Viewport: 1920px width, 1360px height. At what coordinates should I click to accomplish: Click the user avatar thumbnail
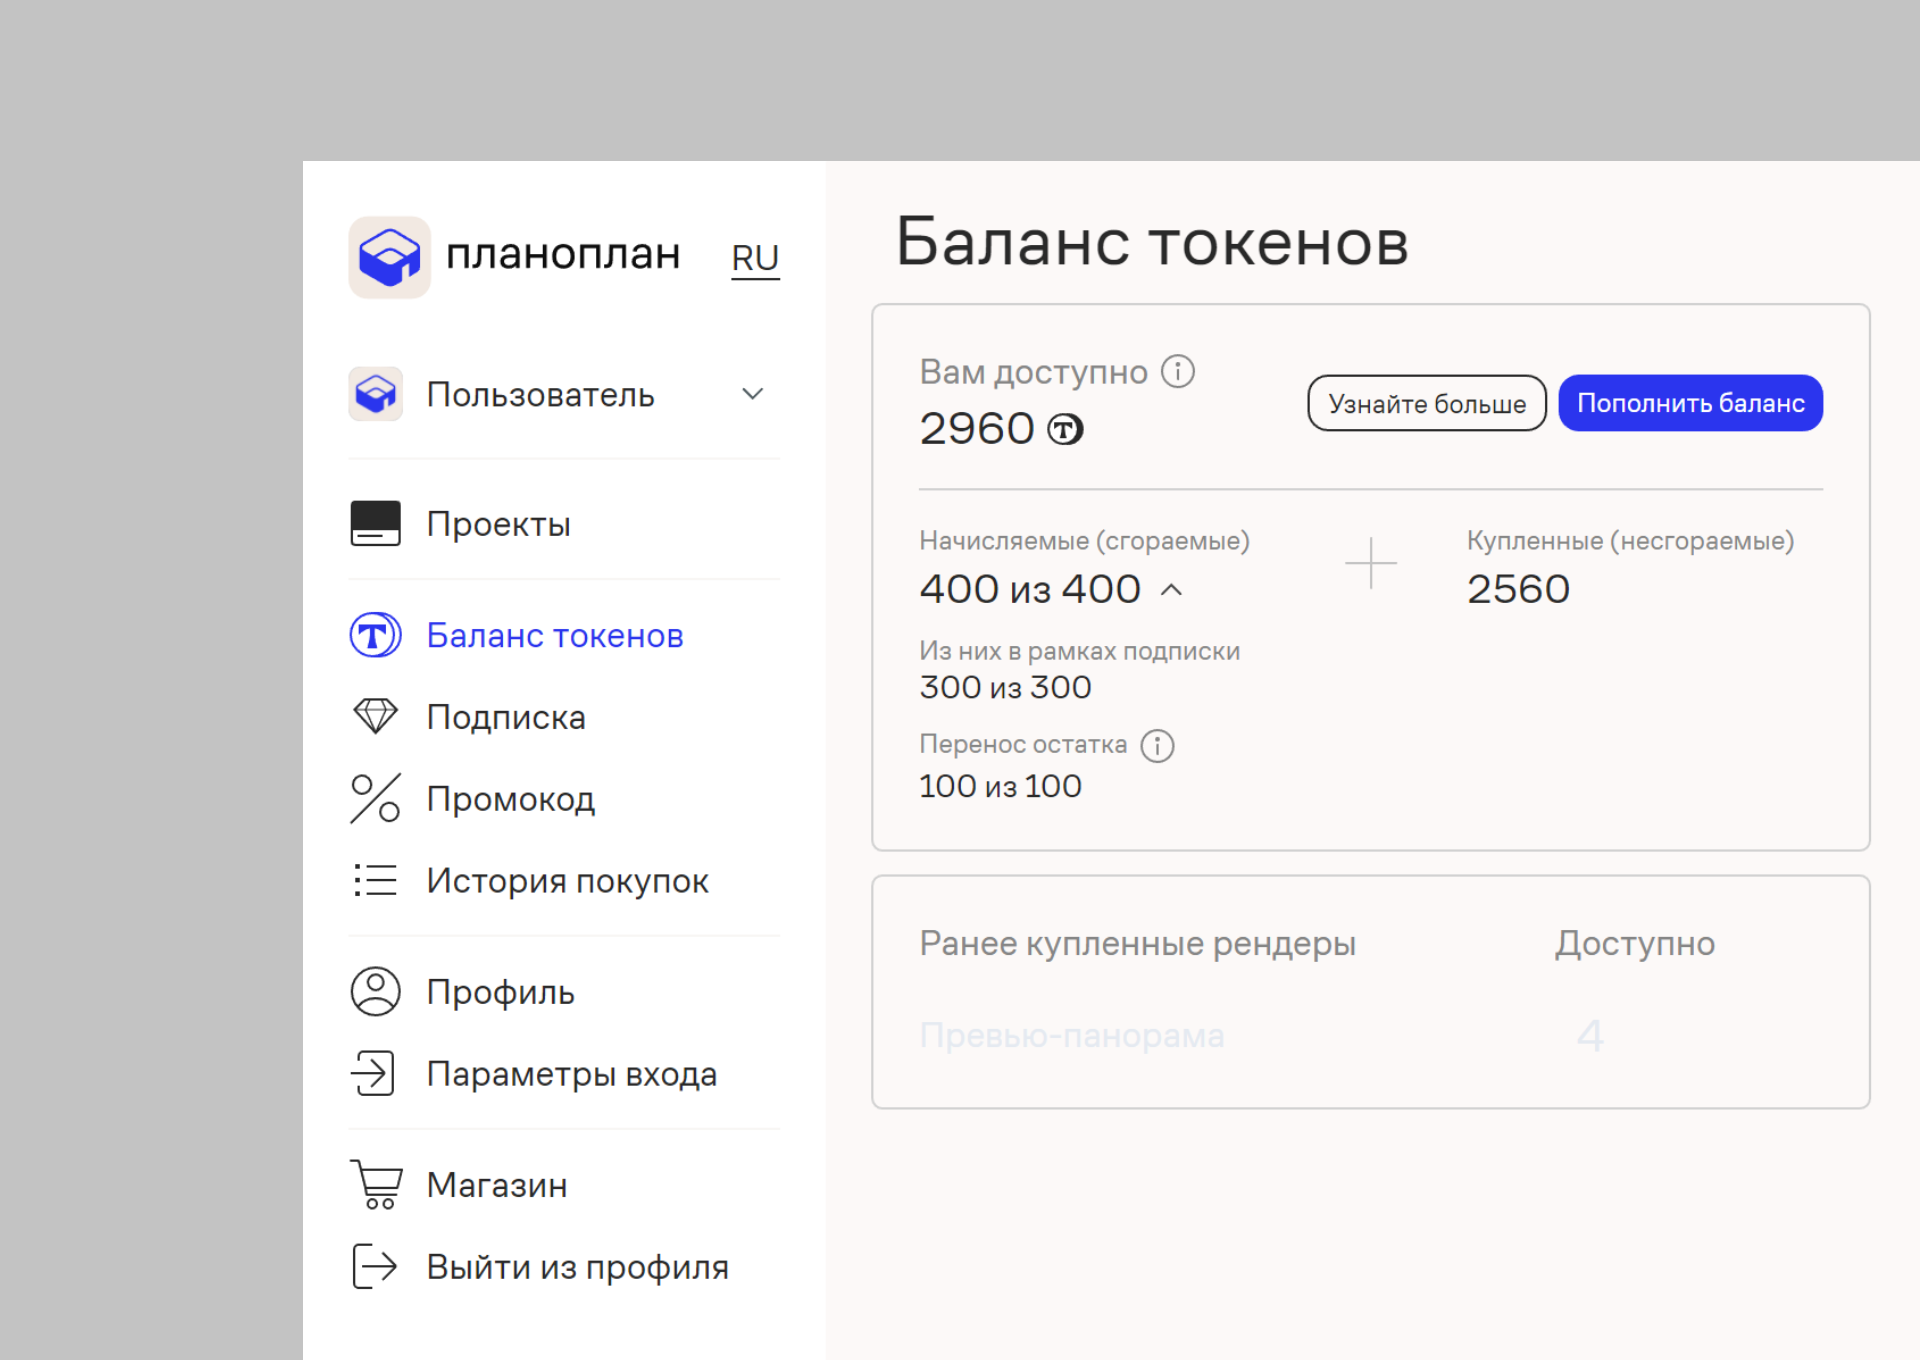point(375,394)
